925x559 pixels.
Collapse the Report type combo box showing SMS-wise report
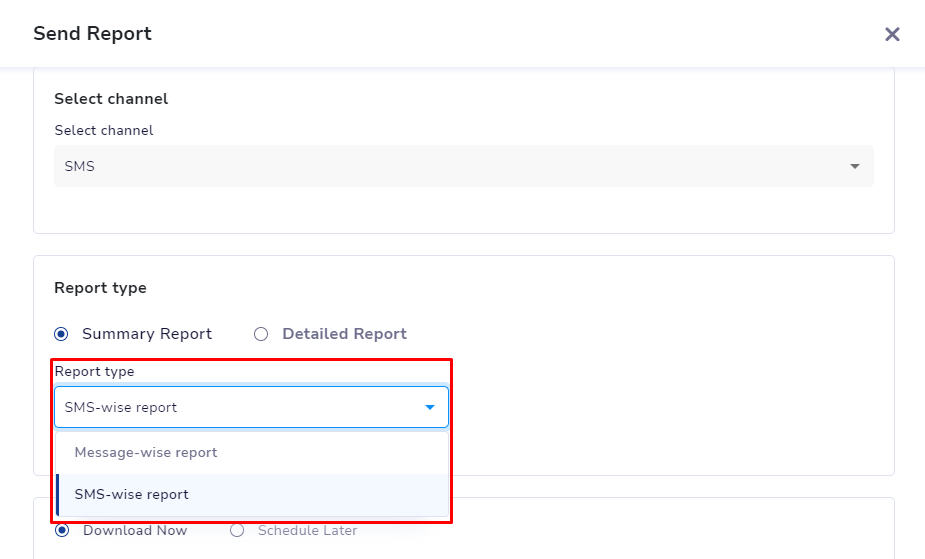point(251,407)
